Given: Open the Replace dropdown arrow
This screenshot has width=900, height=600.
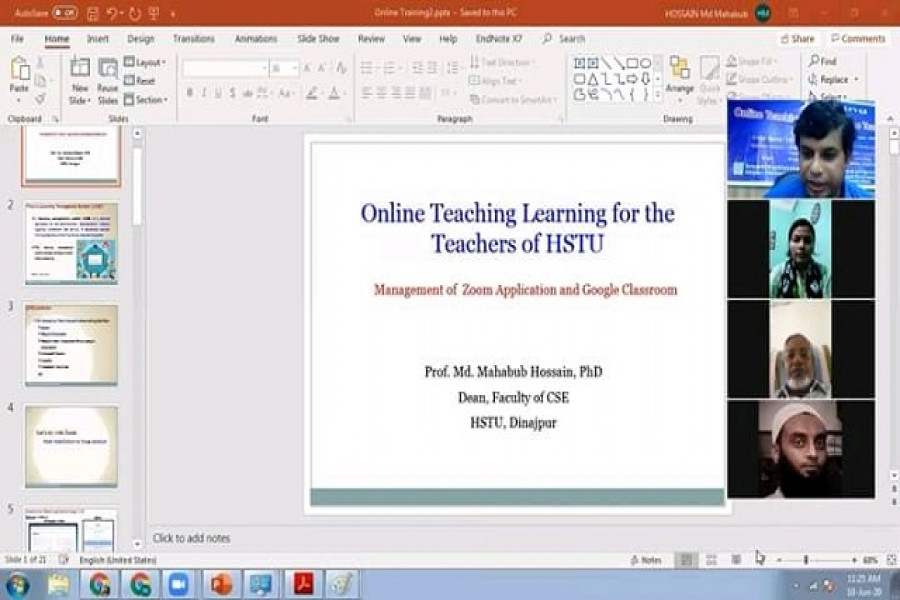Looking at the screenshot, I should click(x=857, y=79).
